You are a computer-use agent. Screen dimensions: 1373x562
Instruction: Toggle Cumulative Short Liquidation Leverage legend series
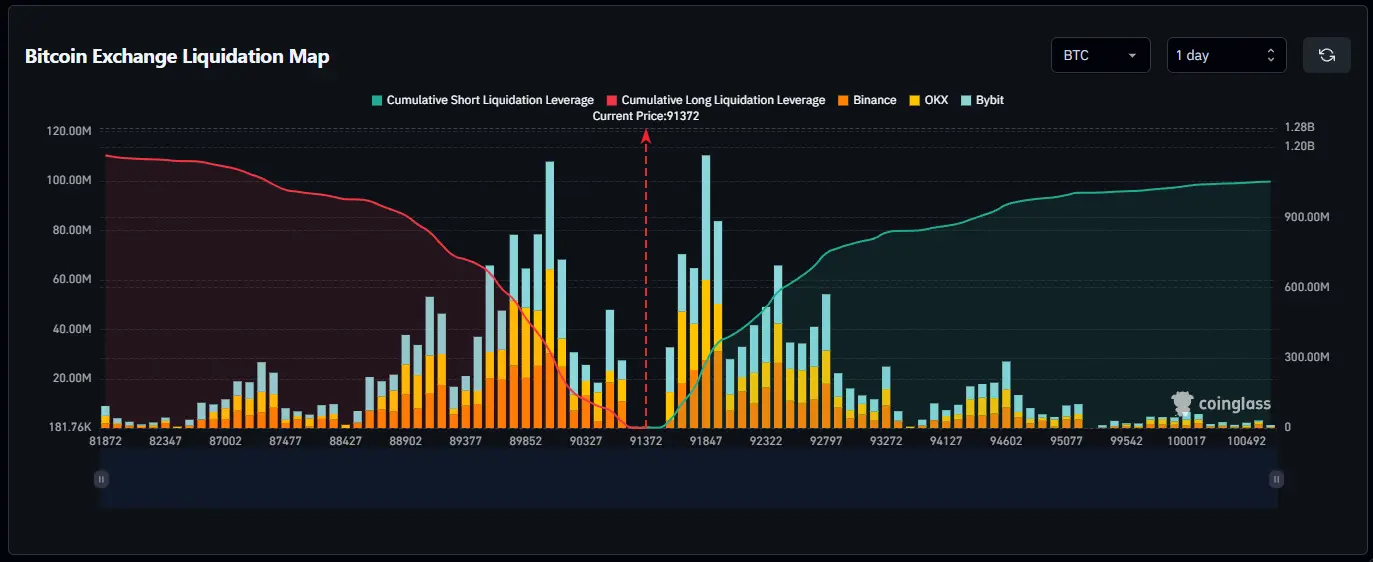point(482,100)
